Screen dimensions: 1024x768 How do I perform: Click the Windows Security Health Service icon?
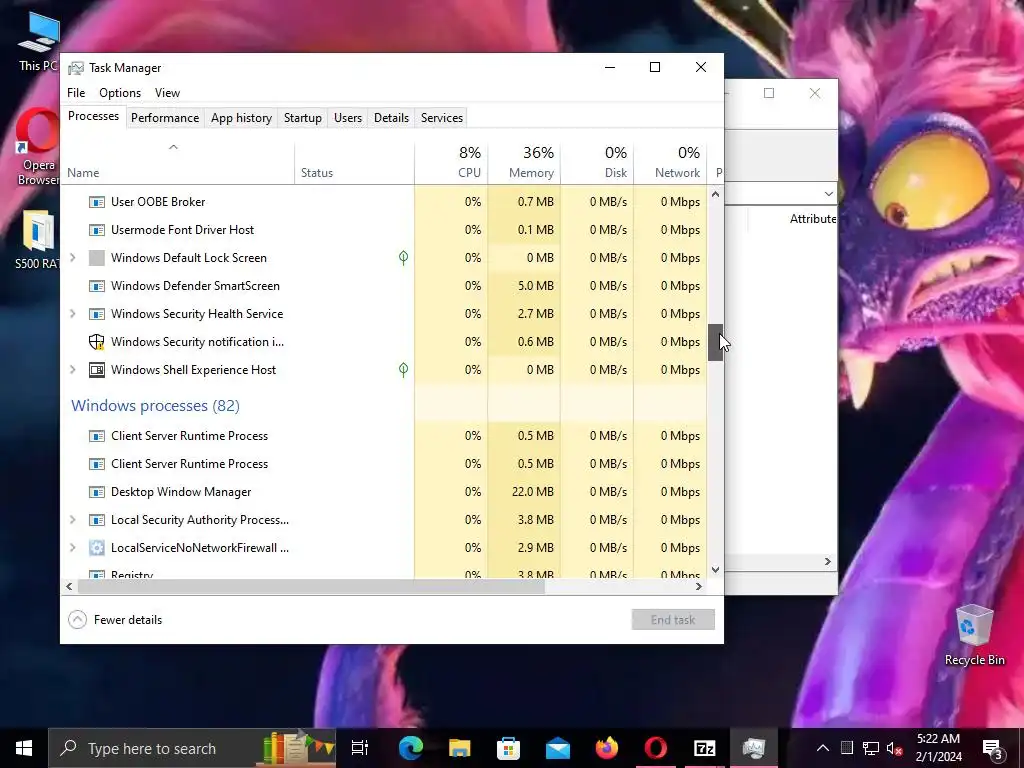click(97, 314)
